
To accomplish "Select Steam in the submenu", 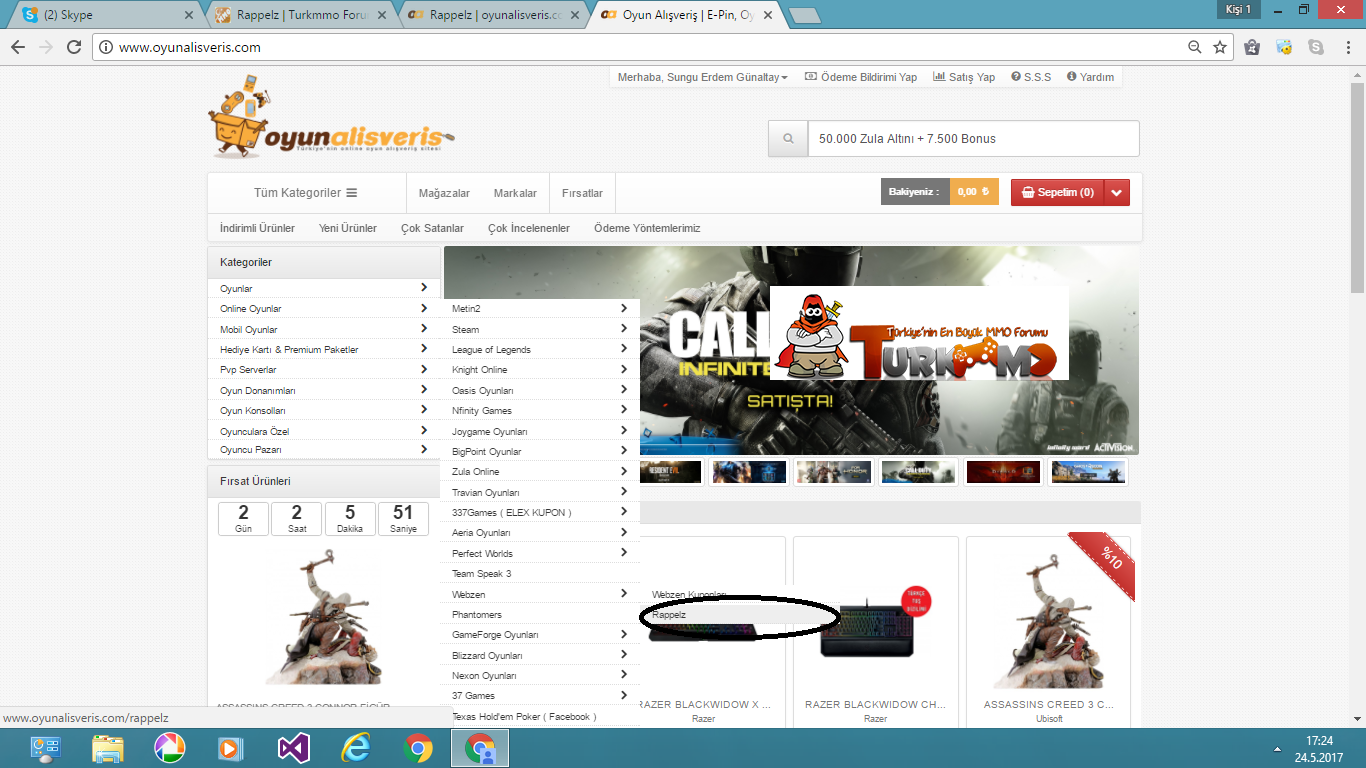I will pyautogui.click(x=540, y=329).
